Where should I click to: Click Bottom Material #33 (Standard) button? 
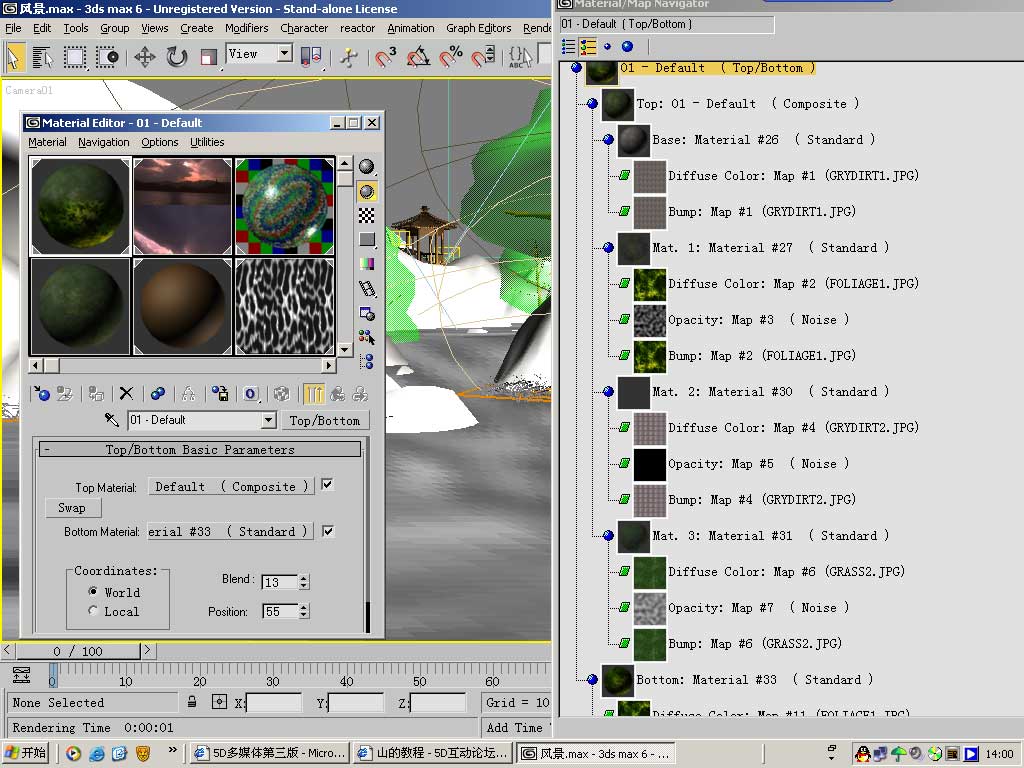tap(231, 531)
